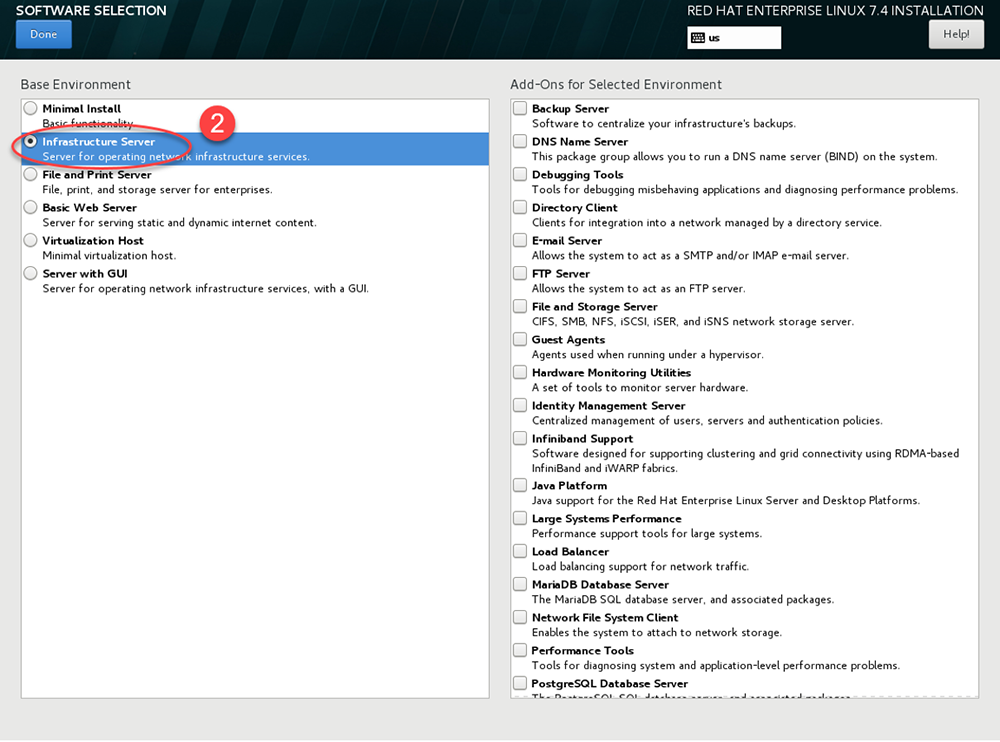Viewport: 1000px width, 742px height.
Task: Tick the Load Balancer checkbox
Action: tap(520, 551)
